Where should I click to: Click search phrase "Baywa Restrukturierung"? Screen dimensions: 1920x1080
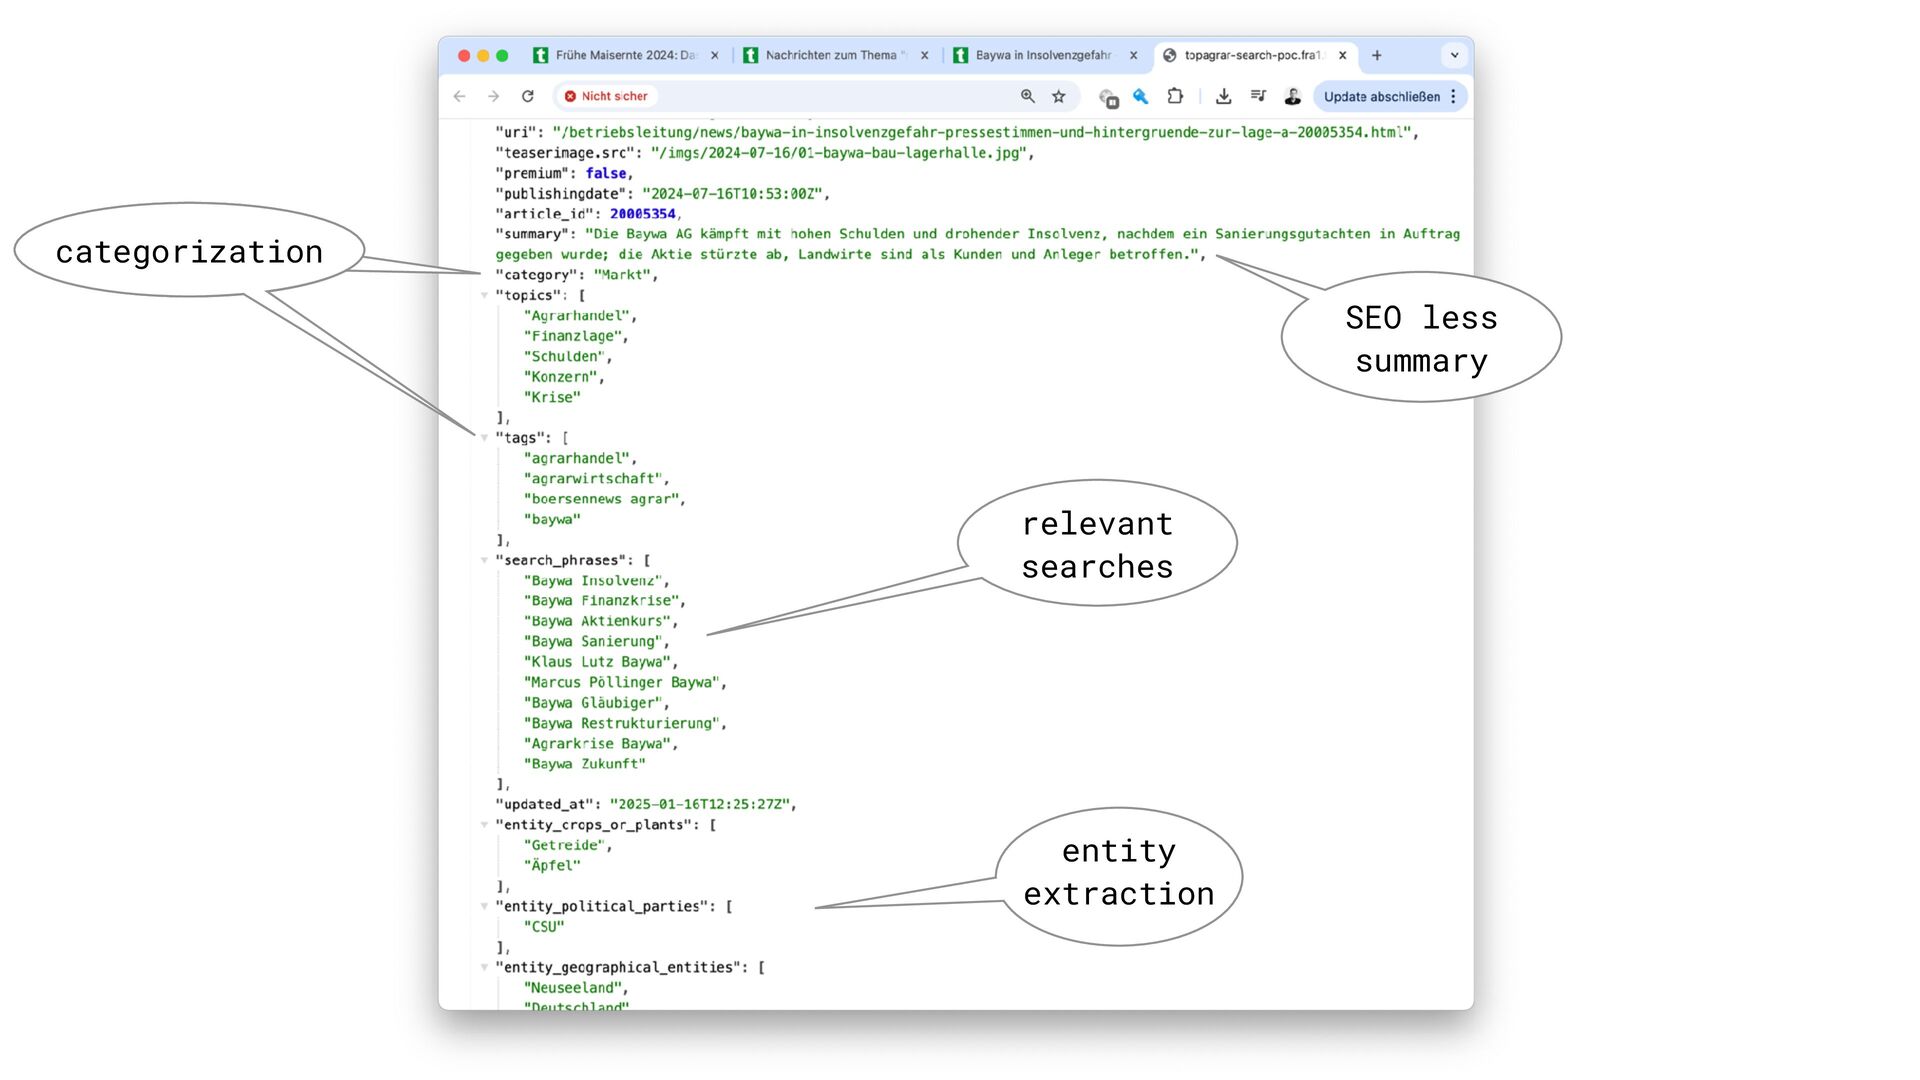point(622,723)
